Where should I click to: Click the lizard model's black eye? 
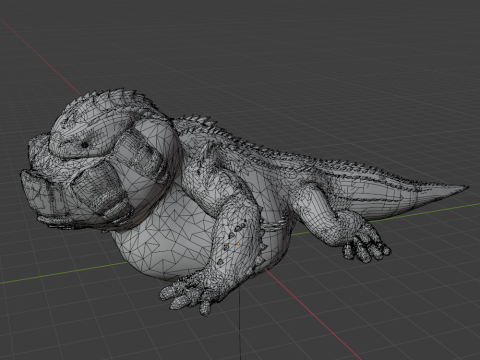tap(85, 145)
